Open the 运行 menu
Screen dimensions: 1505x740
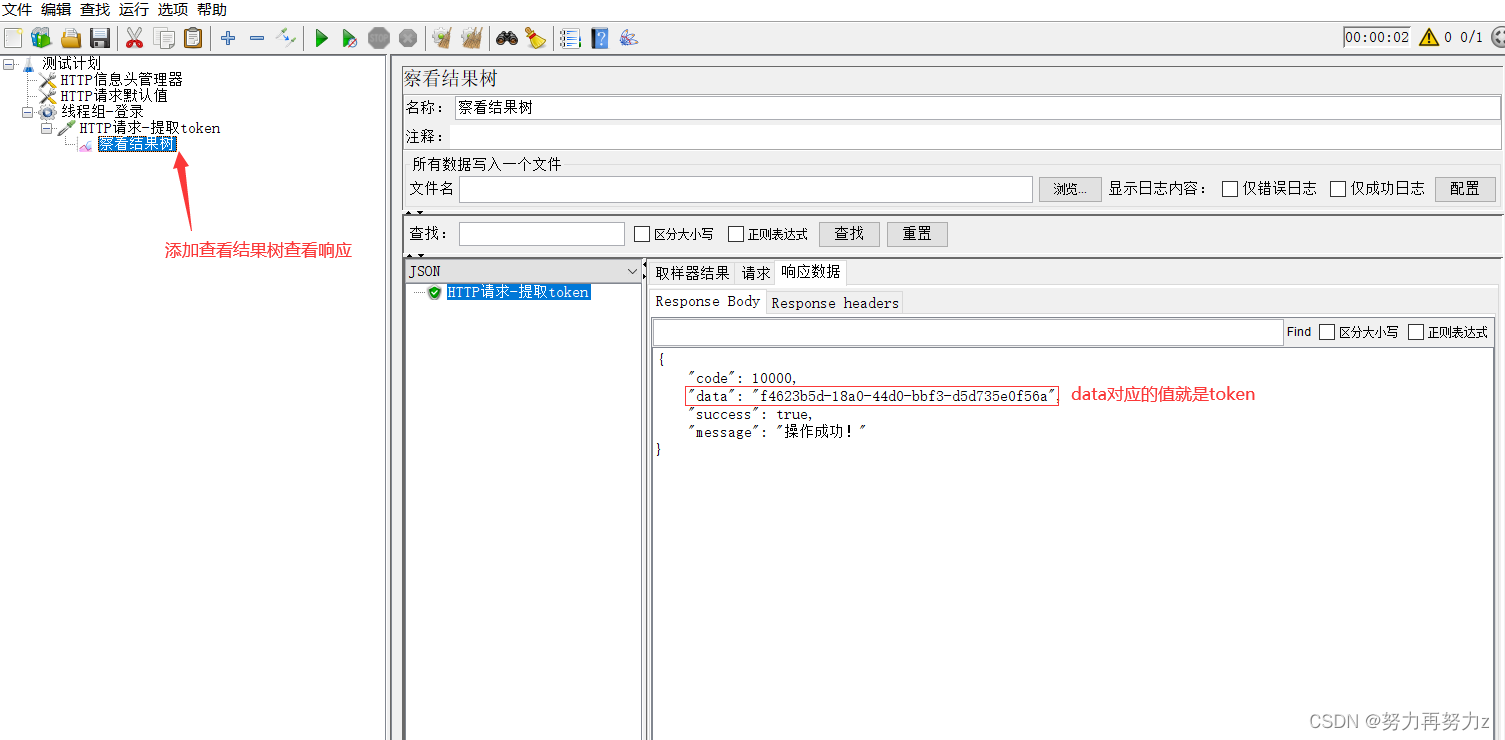(x=133, y=9)
